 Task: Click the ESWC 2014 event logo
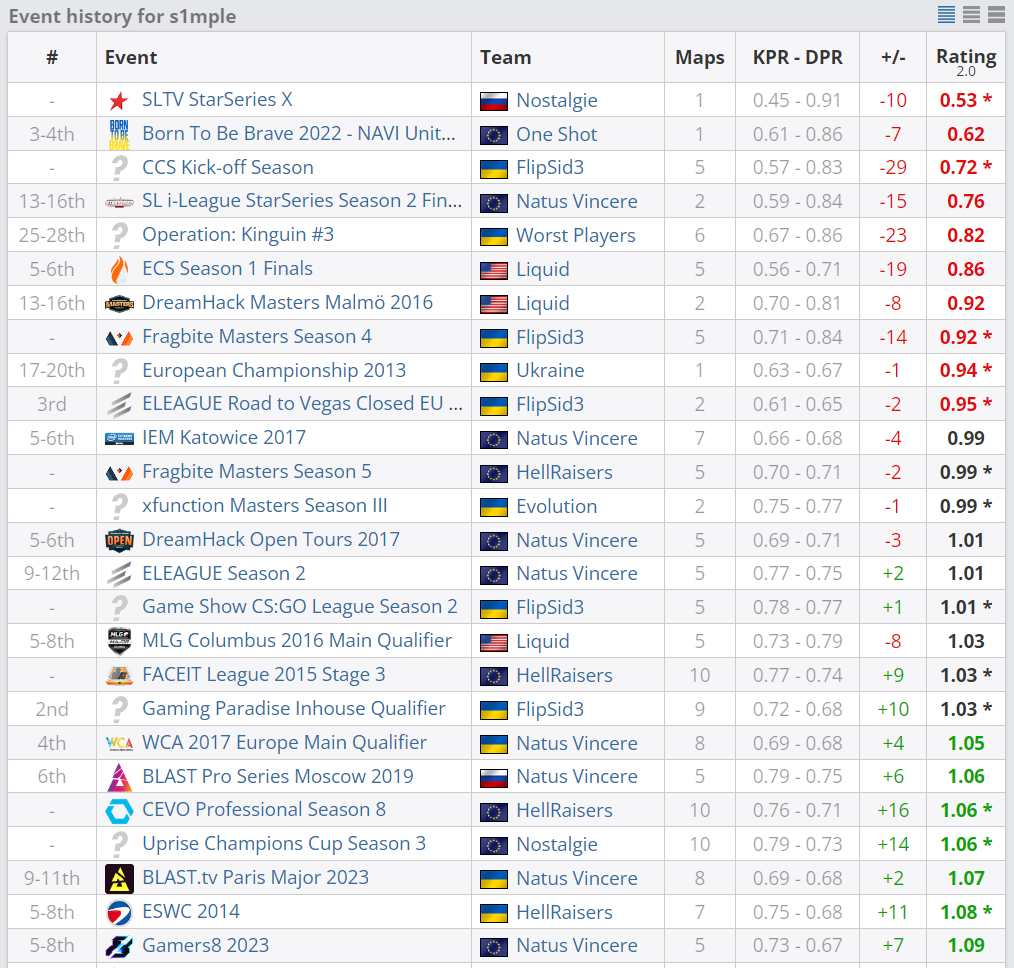[x=119, y=912]
